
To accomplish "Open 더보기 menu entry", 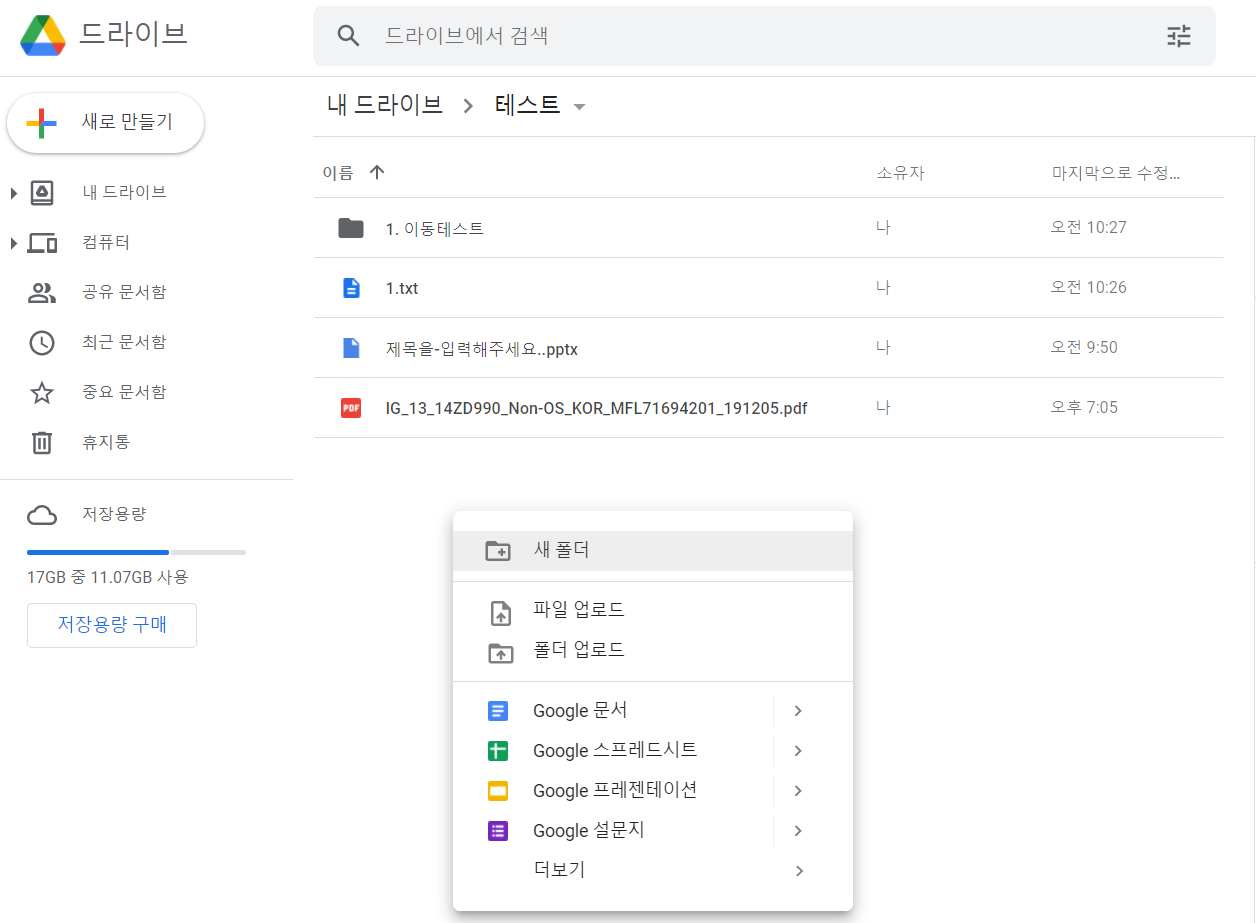I will (x=653, y=871).
